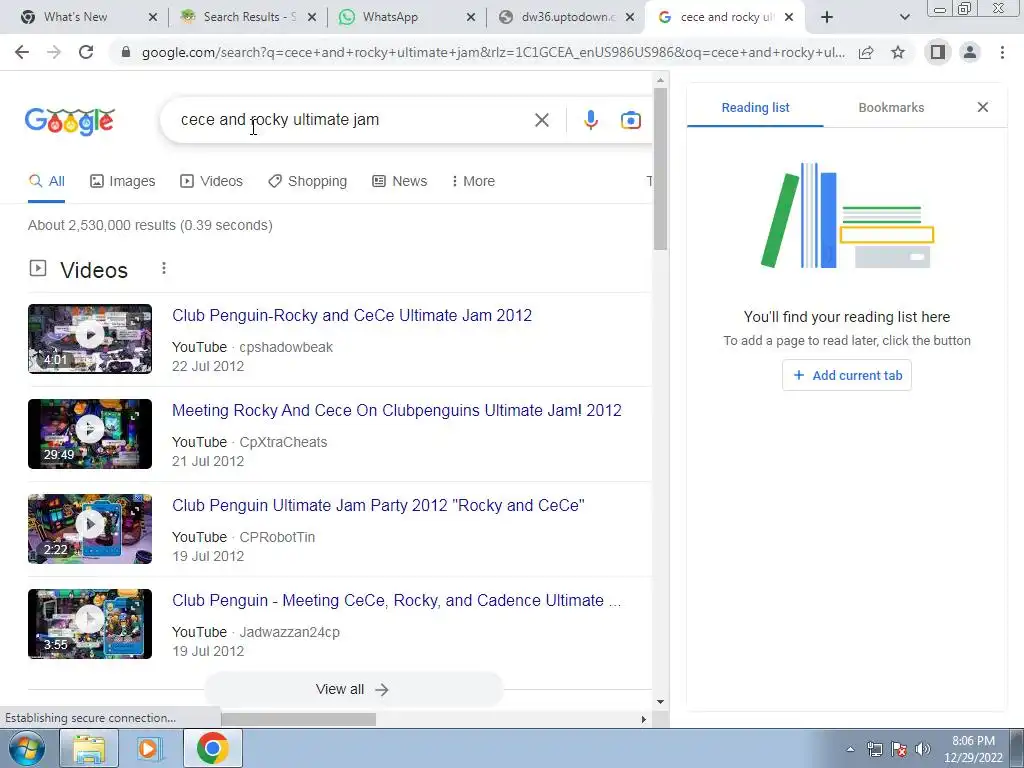The image size is (1024, 768).
Task: Click Add current tab button
Action: (847, 376)
